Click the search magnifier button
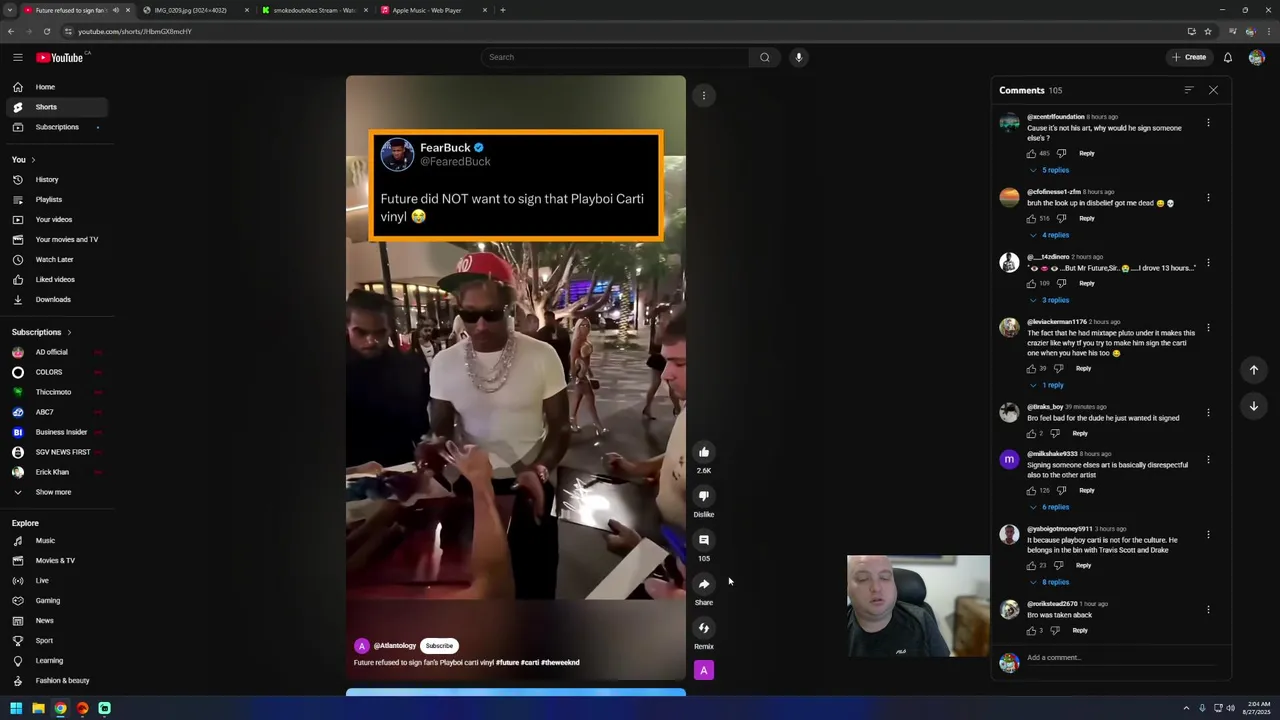The width and height of the screenshot is (1280, 720). click(x=765, y=57)
